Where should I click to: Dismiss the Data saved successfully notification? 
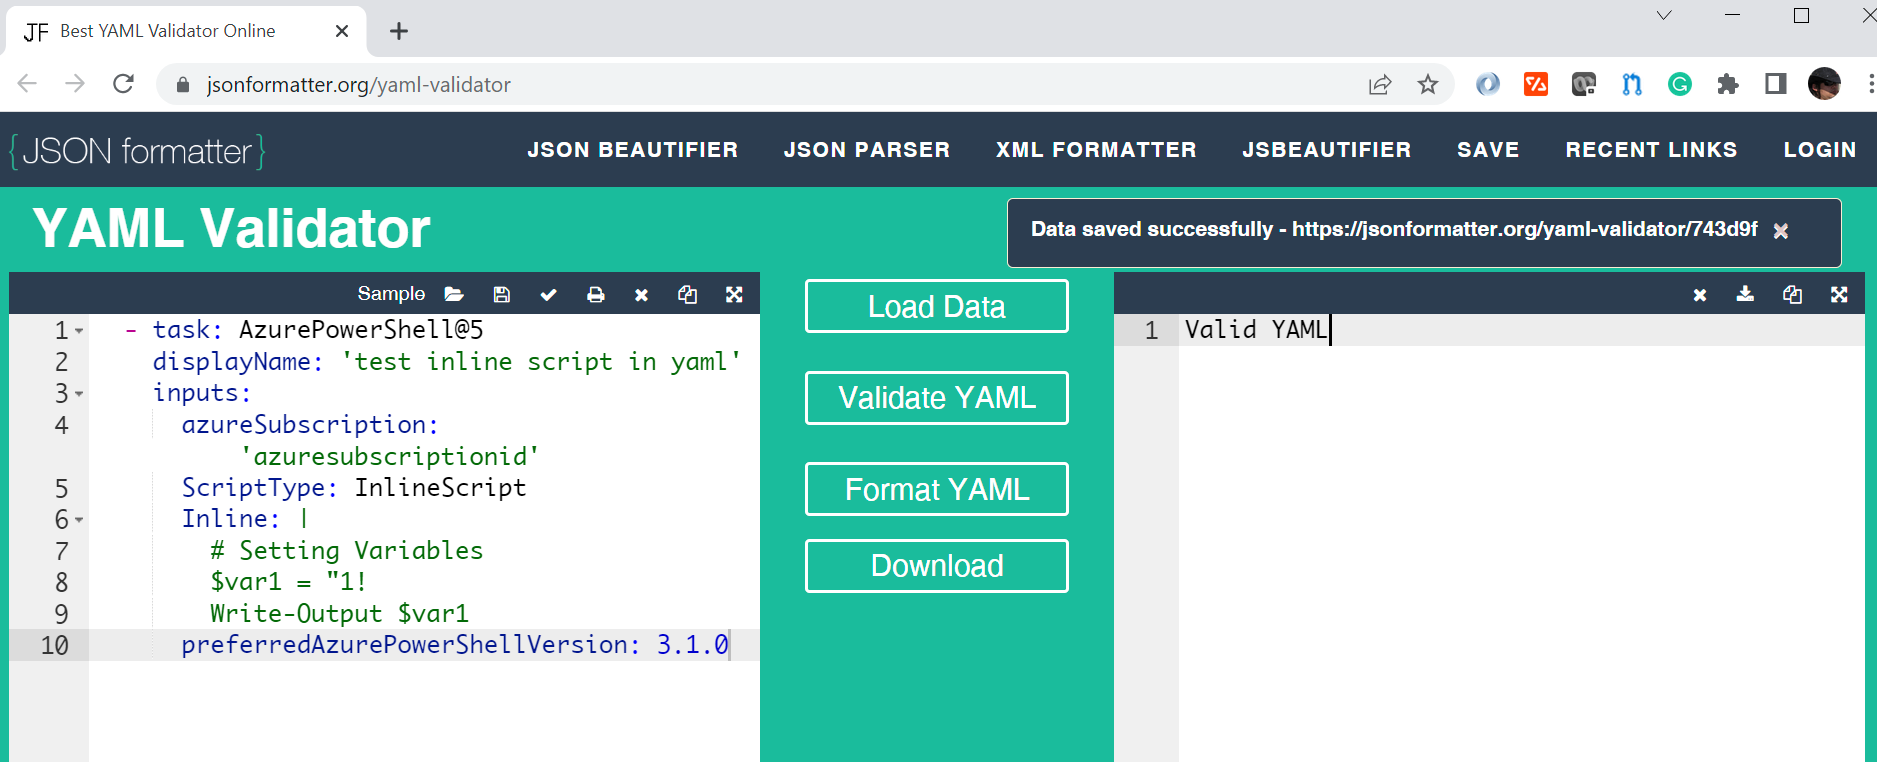1781,231
